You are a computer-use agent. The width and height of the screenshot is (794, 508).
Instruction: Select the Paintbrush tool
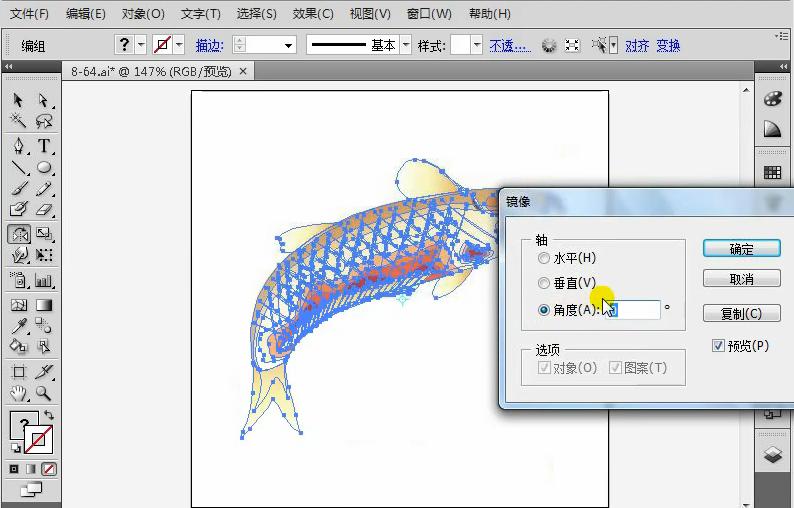point(18,188)
